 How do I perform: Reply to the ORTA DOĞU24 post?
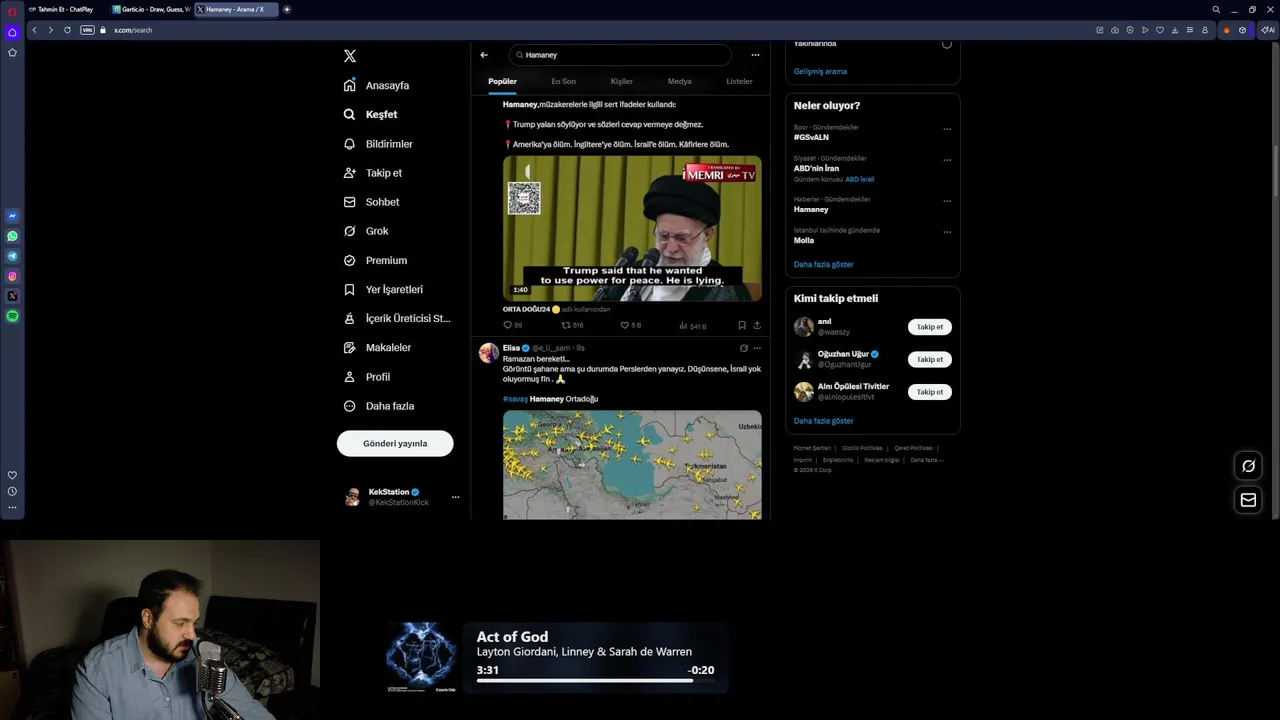[512, 325]
